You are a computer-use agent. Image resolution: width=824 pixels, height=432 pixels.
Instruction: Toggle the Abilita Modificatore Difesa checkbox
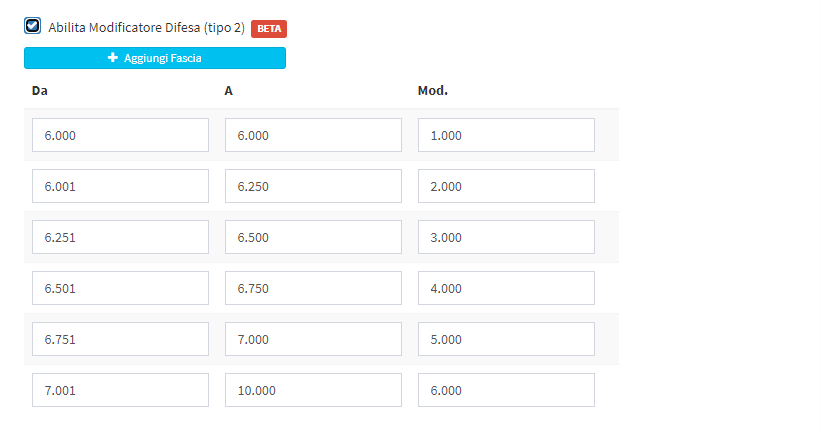pos(33,27)
